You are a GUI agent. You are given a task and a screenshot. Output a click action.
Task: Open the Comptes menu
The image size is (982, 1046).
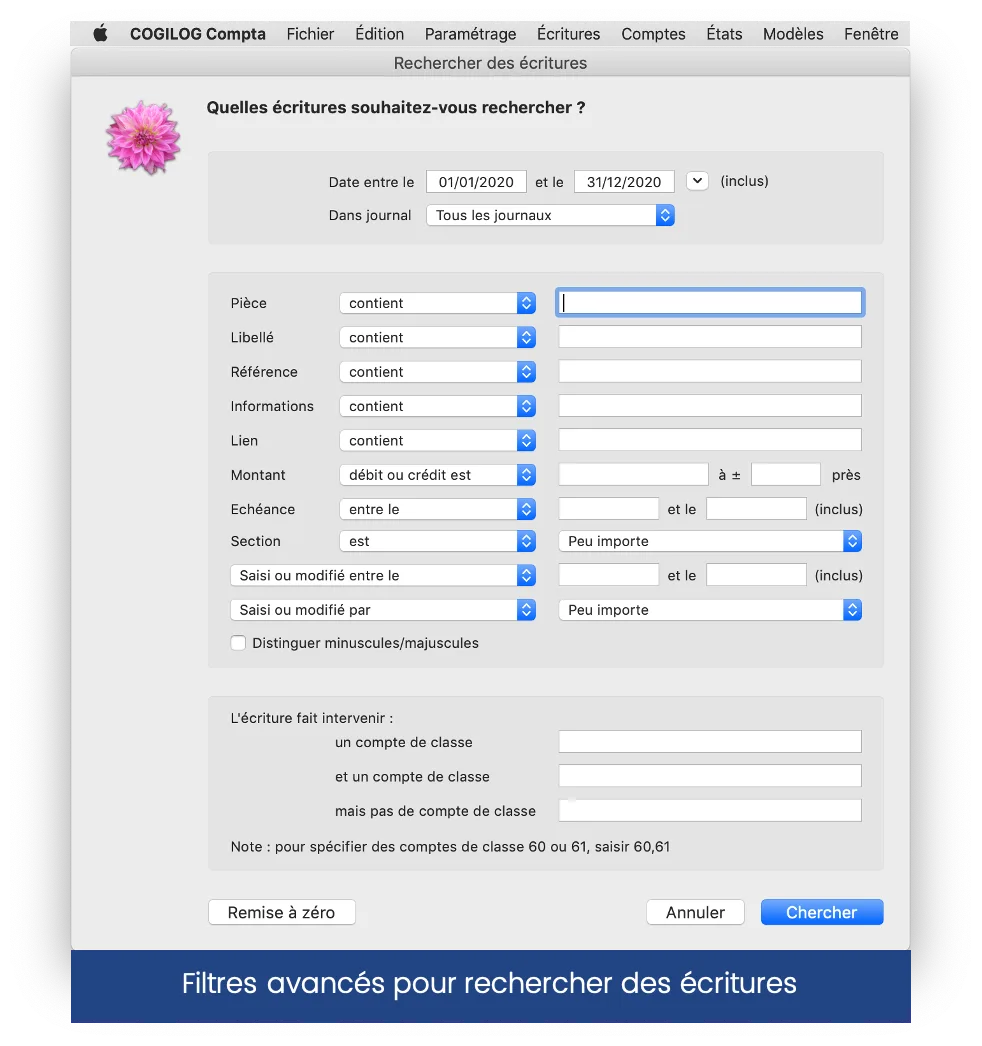tap(653, 34)
